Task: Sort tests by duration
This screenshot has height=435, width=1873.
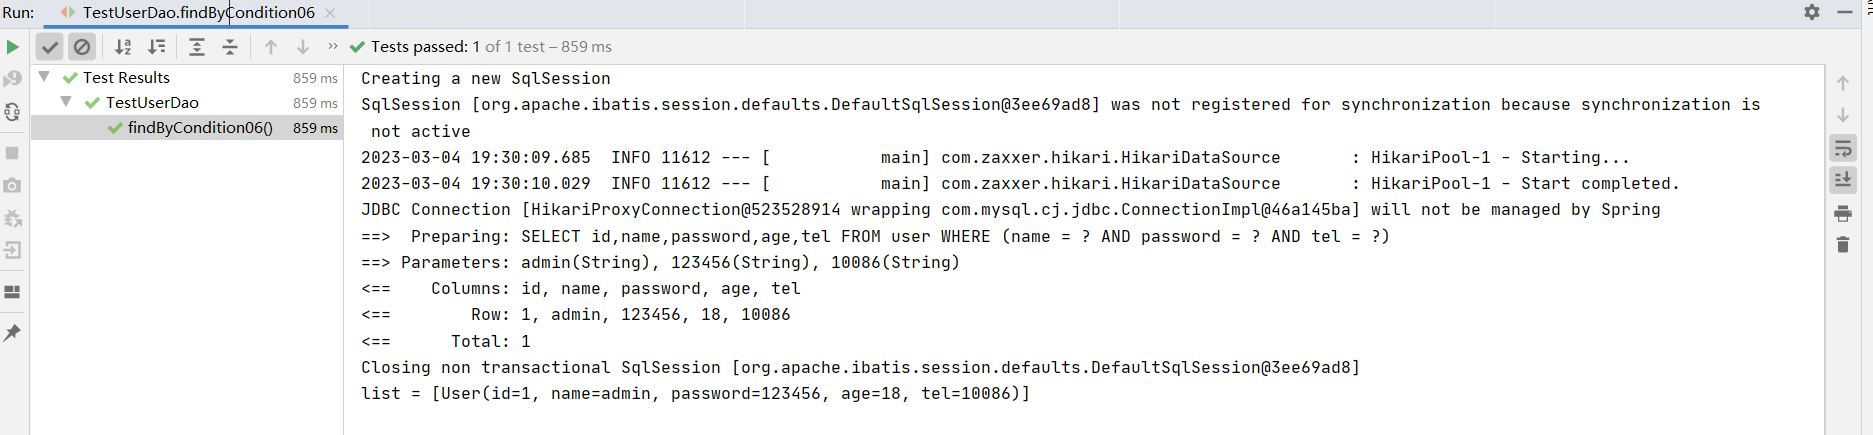Action: (157, 47)
